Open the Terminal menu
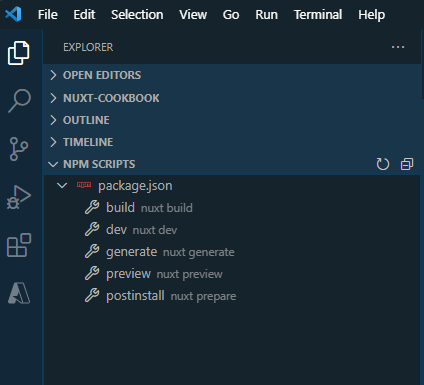 (318, 15)
